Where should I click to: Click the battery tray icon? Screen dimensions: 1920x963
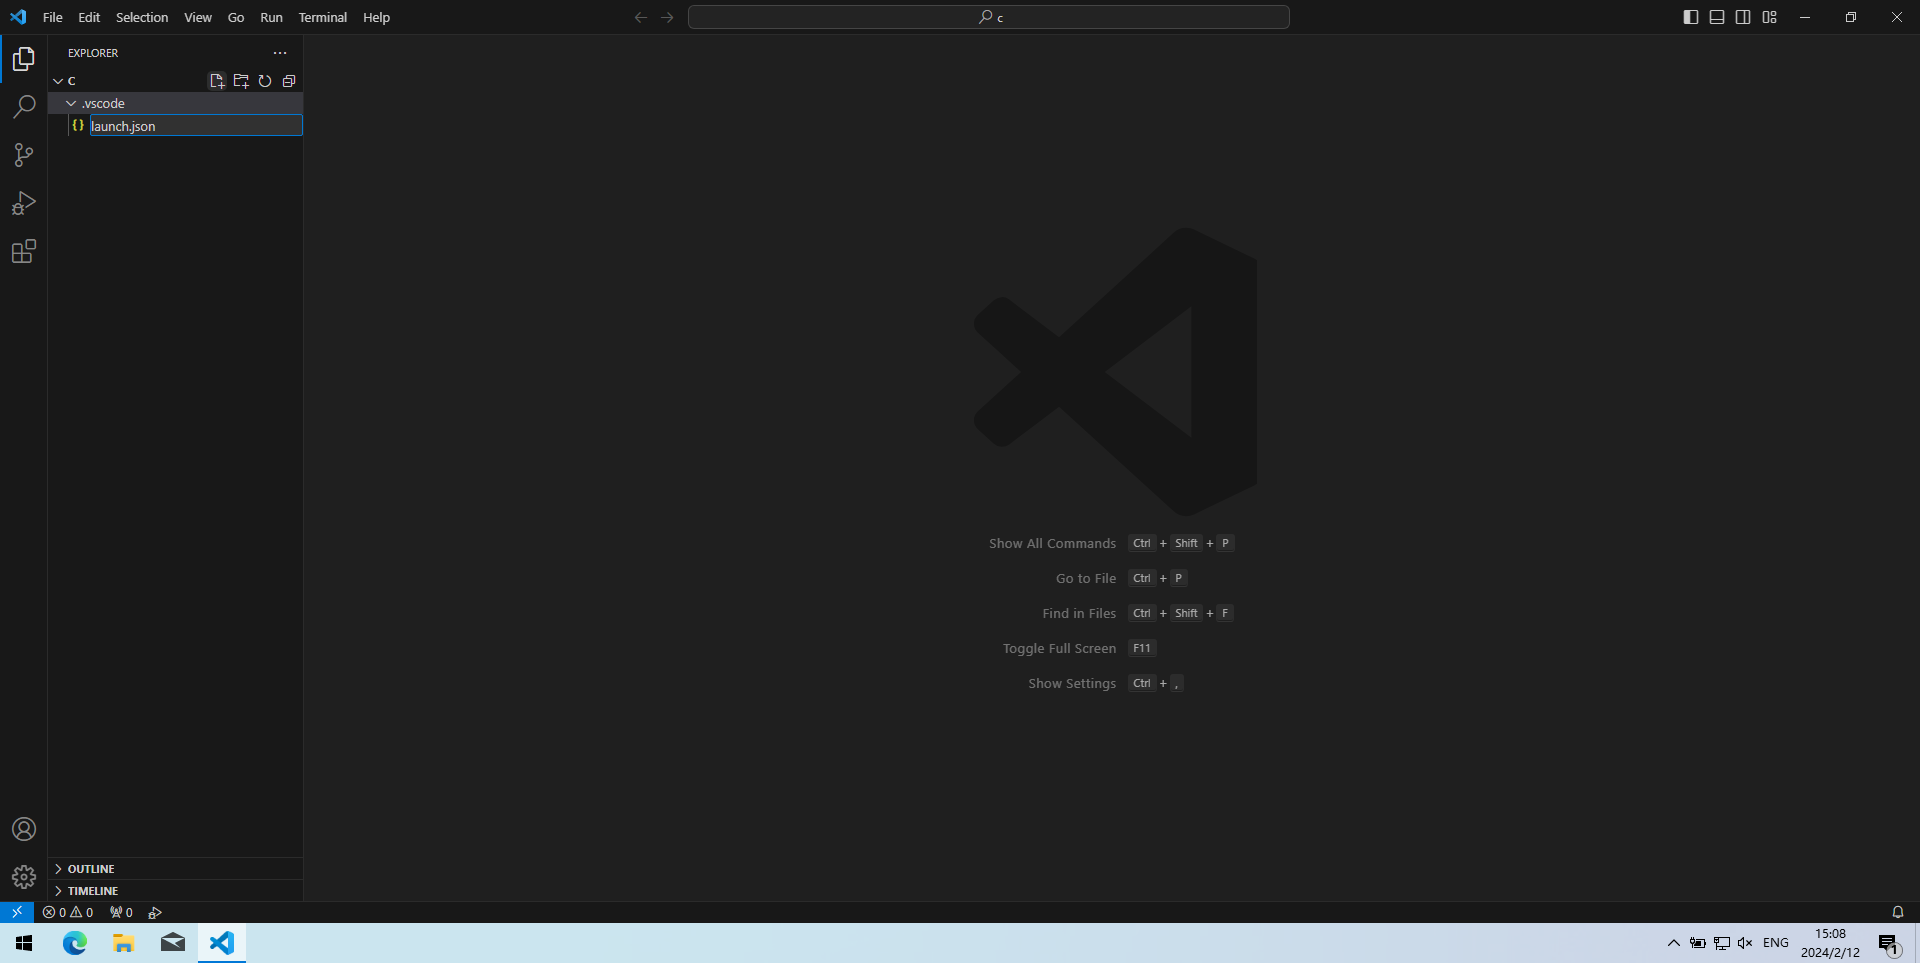[1698, 943]
